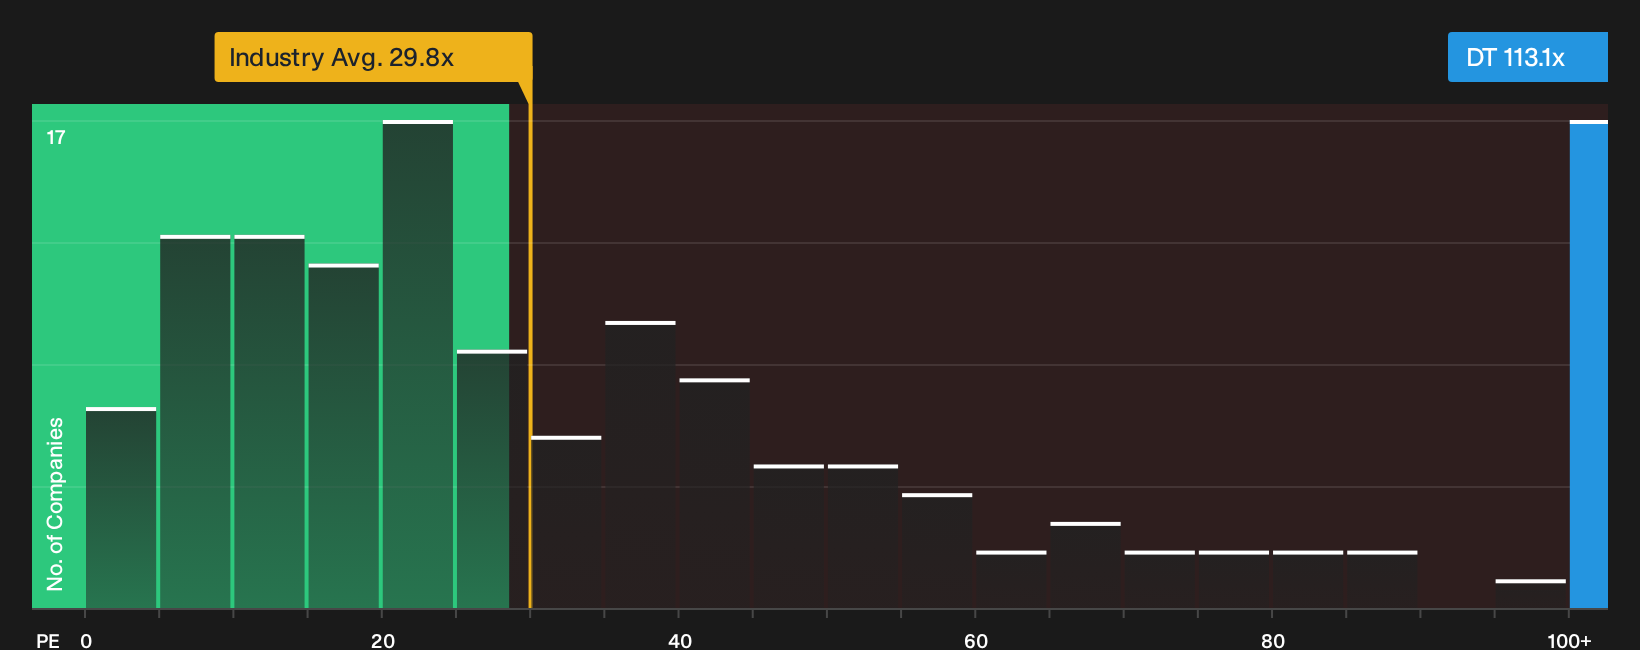
Task: Click the histogram bar for PE 35-40
Action: (x=640, y=465)
